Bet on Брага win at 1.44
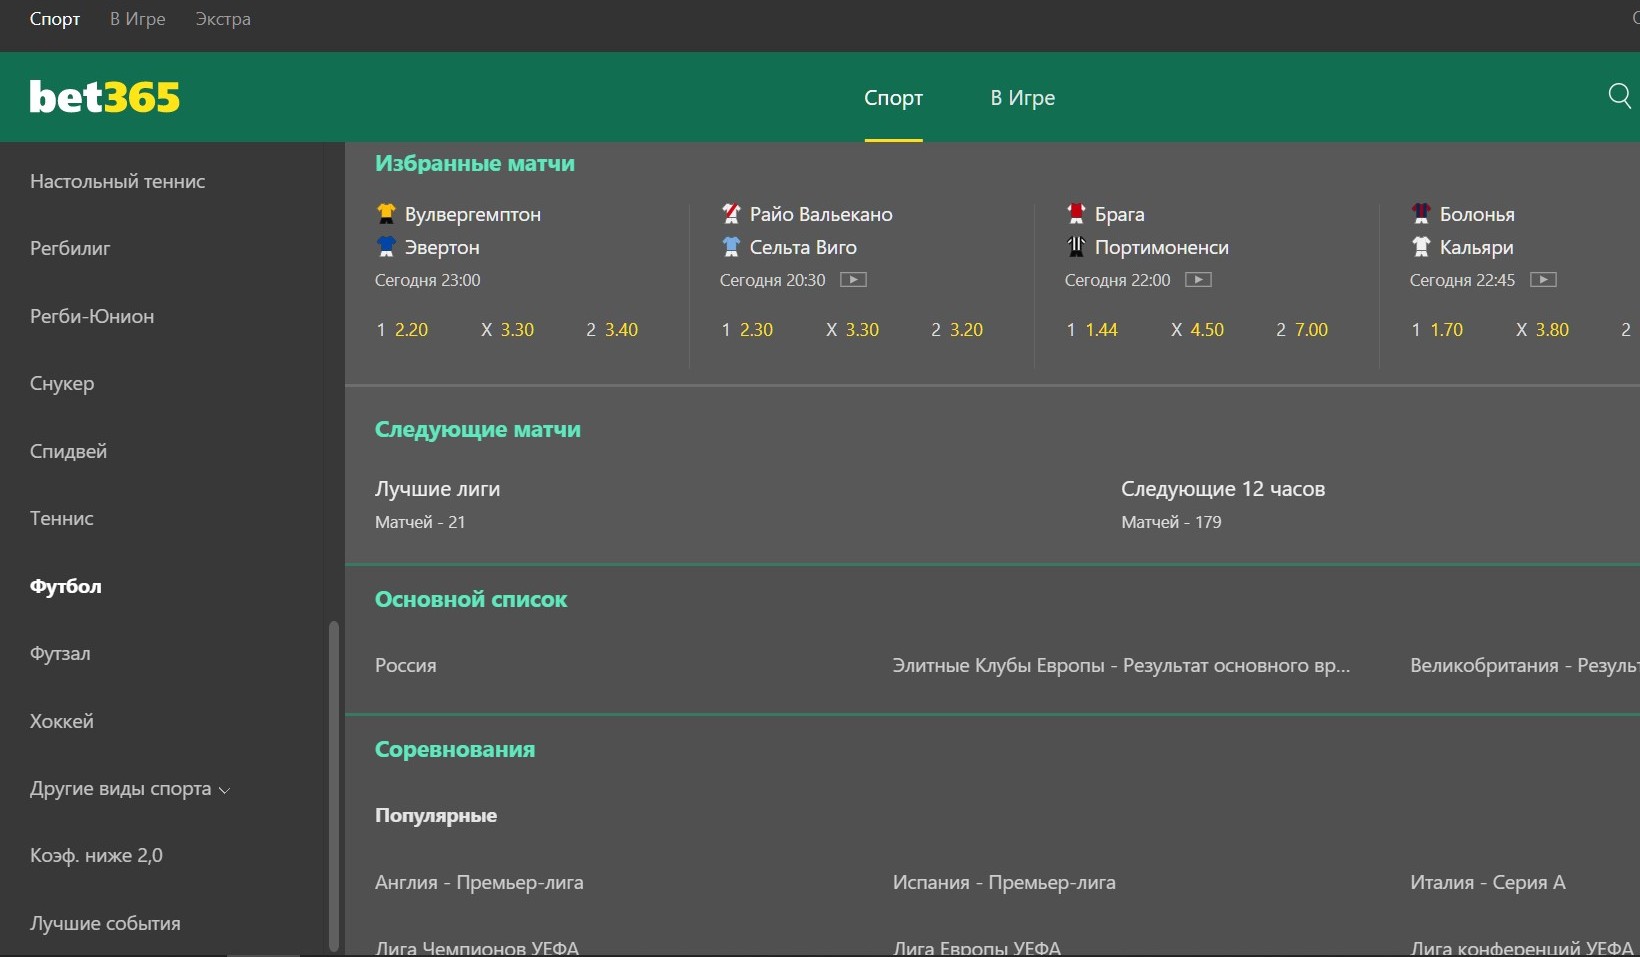The height and width of the screenshot is (957, 1640). point(1092,330)
